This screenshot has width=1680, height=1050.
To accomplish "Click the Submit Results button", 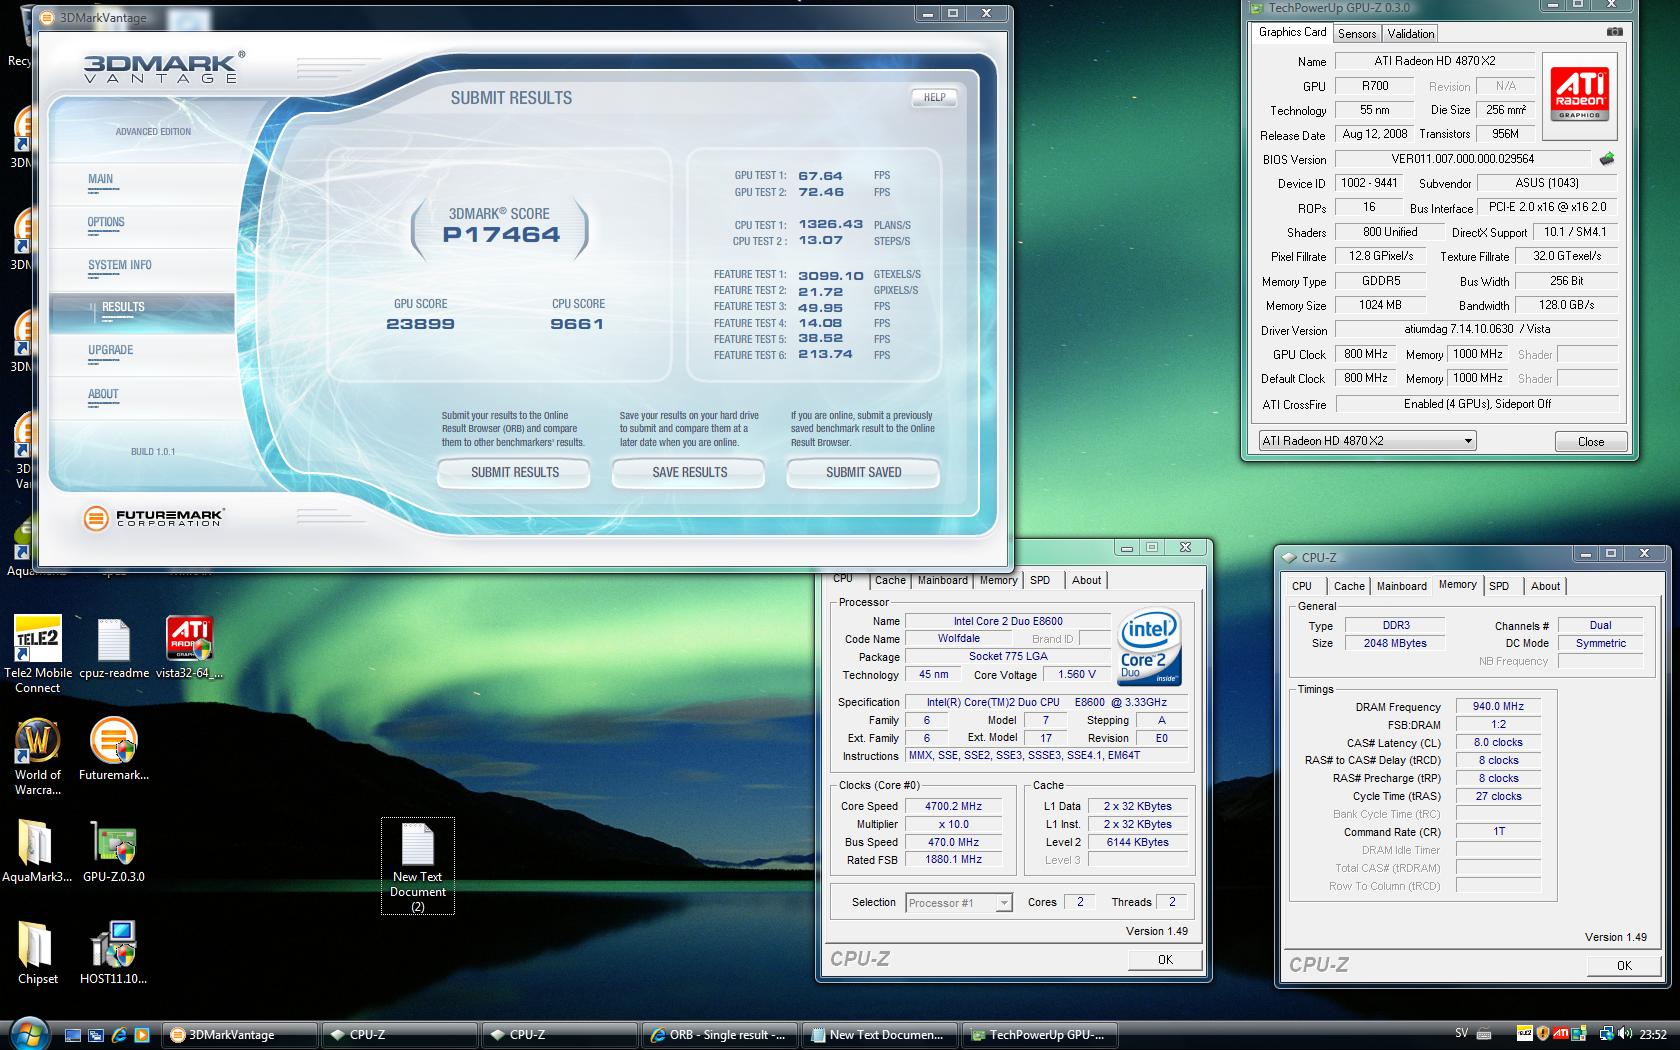I will click(x=514, y=473).
